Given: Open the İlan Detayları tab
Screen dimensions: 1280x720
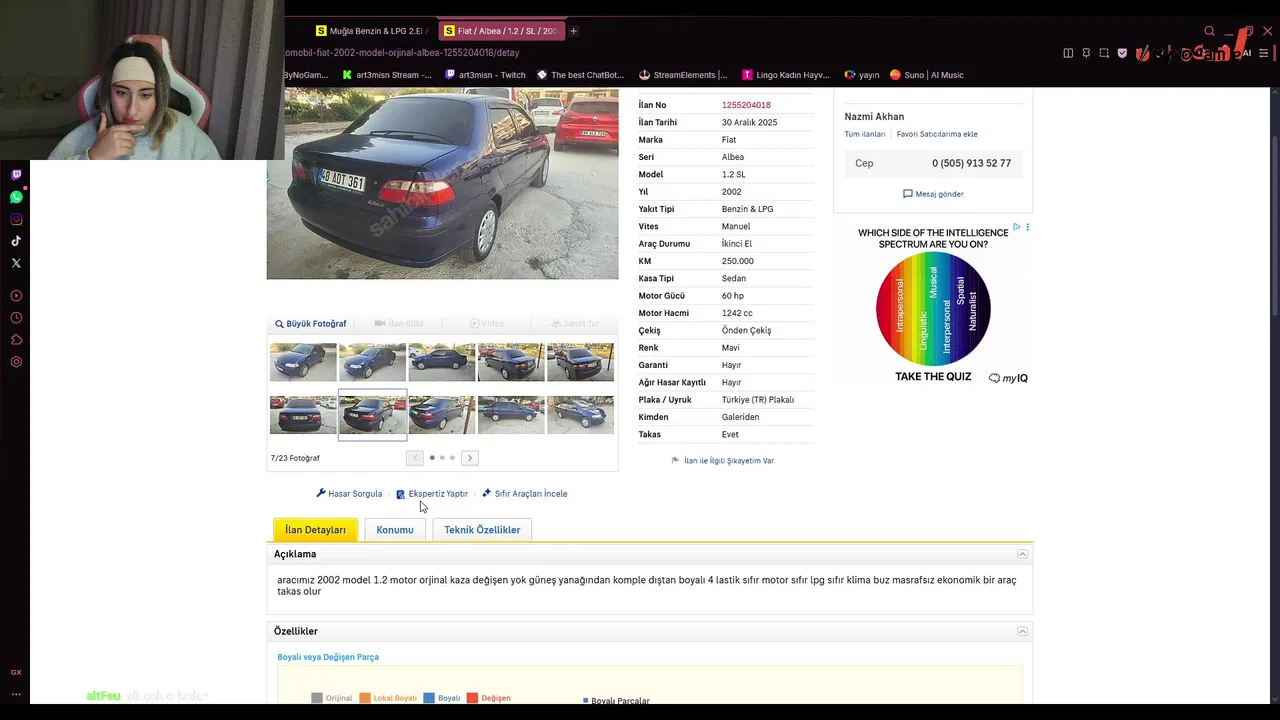Looking at the screenshot, I should coord(315,530).
